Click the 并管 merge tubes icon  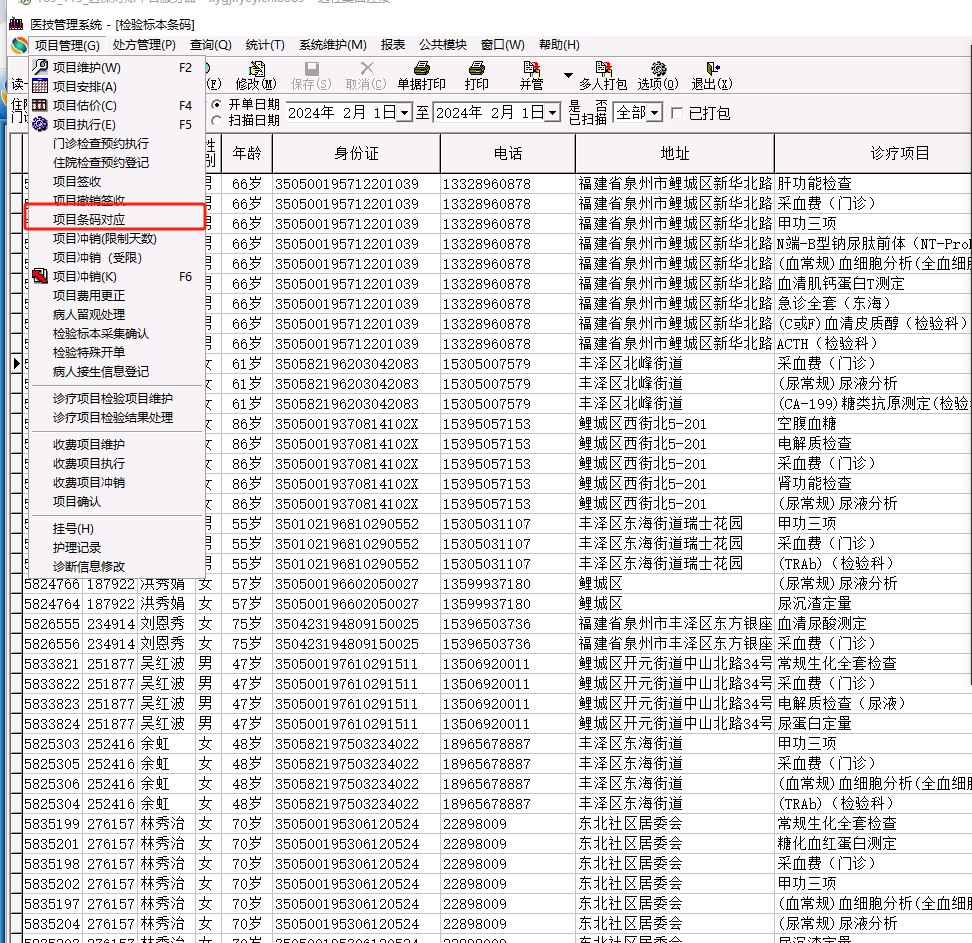click(x=531, y=68)
